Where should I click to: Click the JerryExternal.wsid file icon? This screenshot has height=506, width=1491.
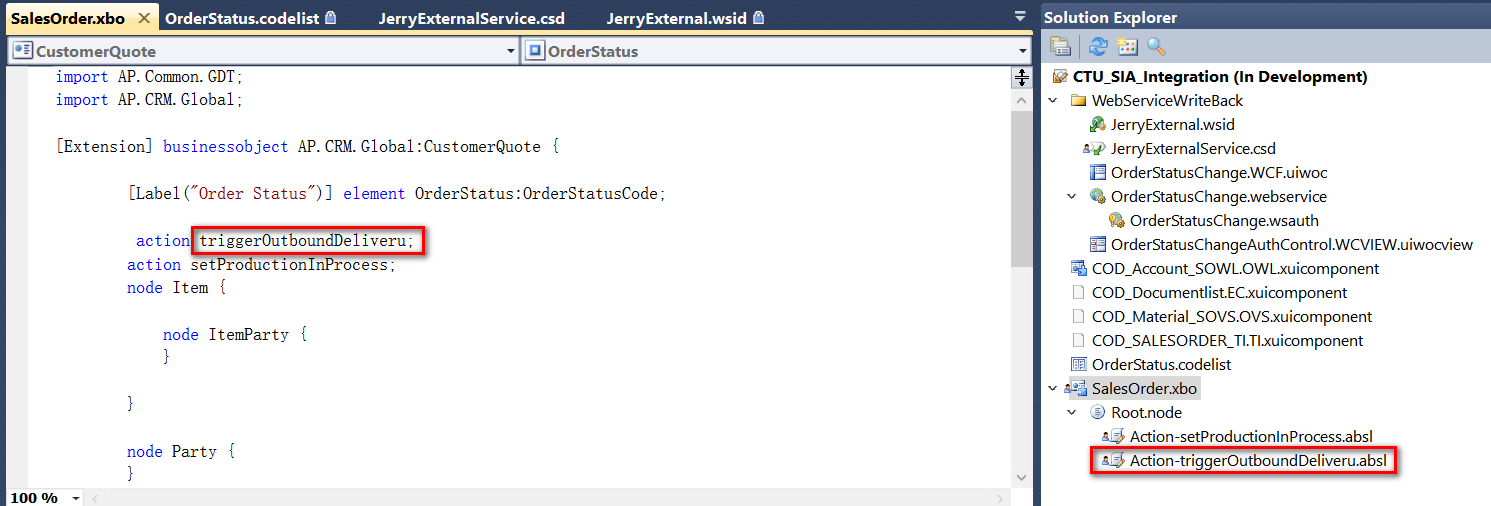click(1097, 125)
